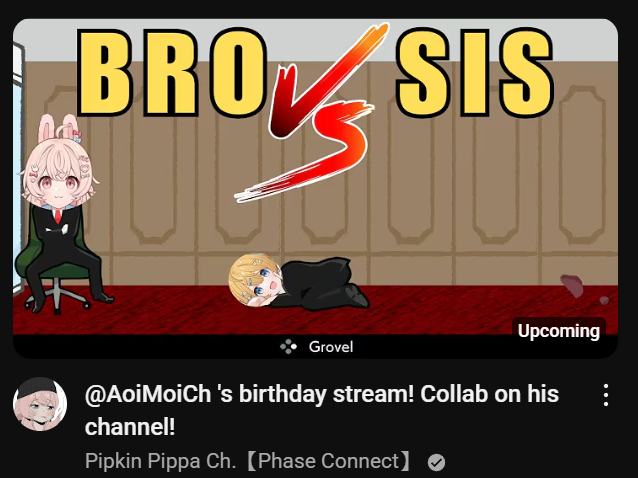
Task: Click the word channel! in the title
Action: (x=130, y=427)
